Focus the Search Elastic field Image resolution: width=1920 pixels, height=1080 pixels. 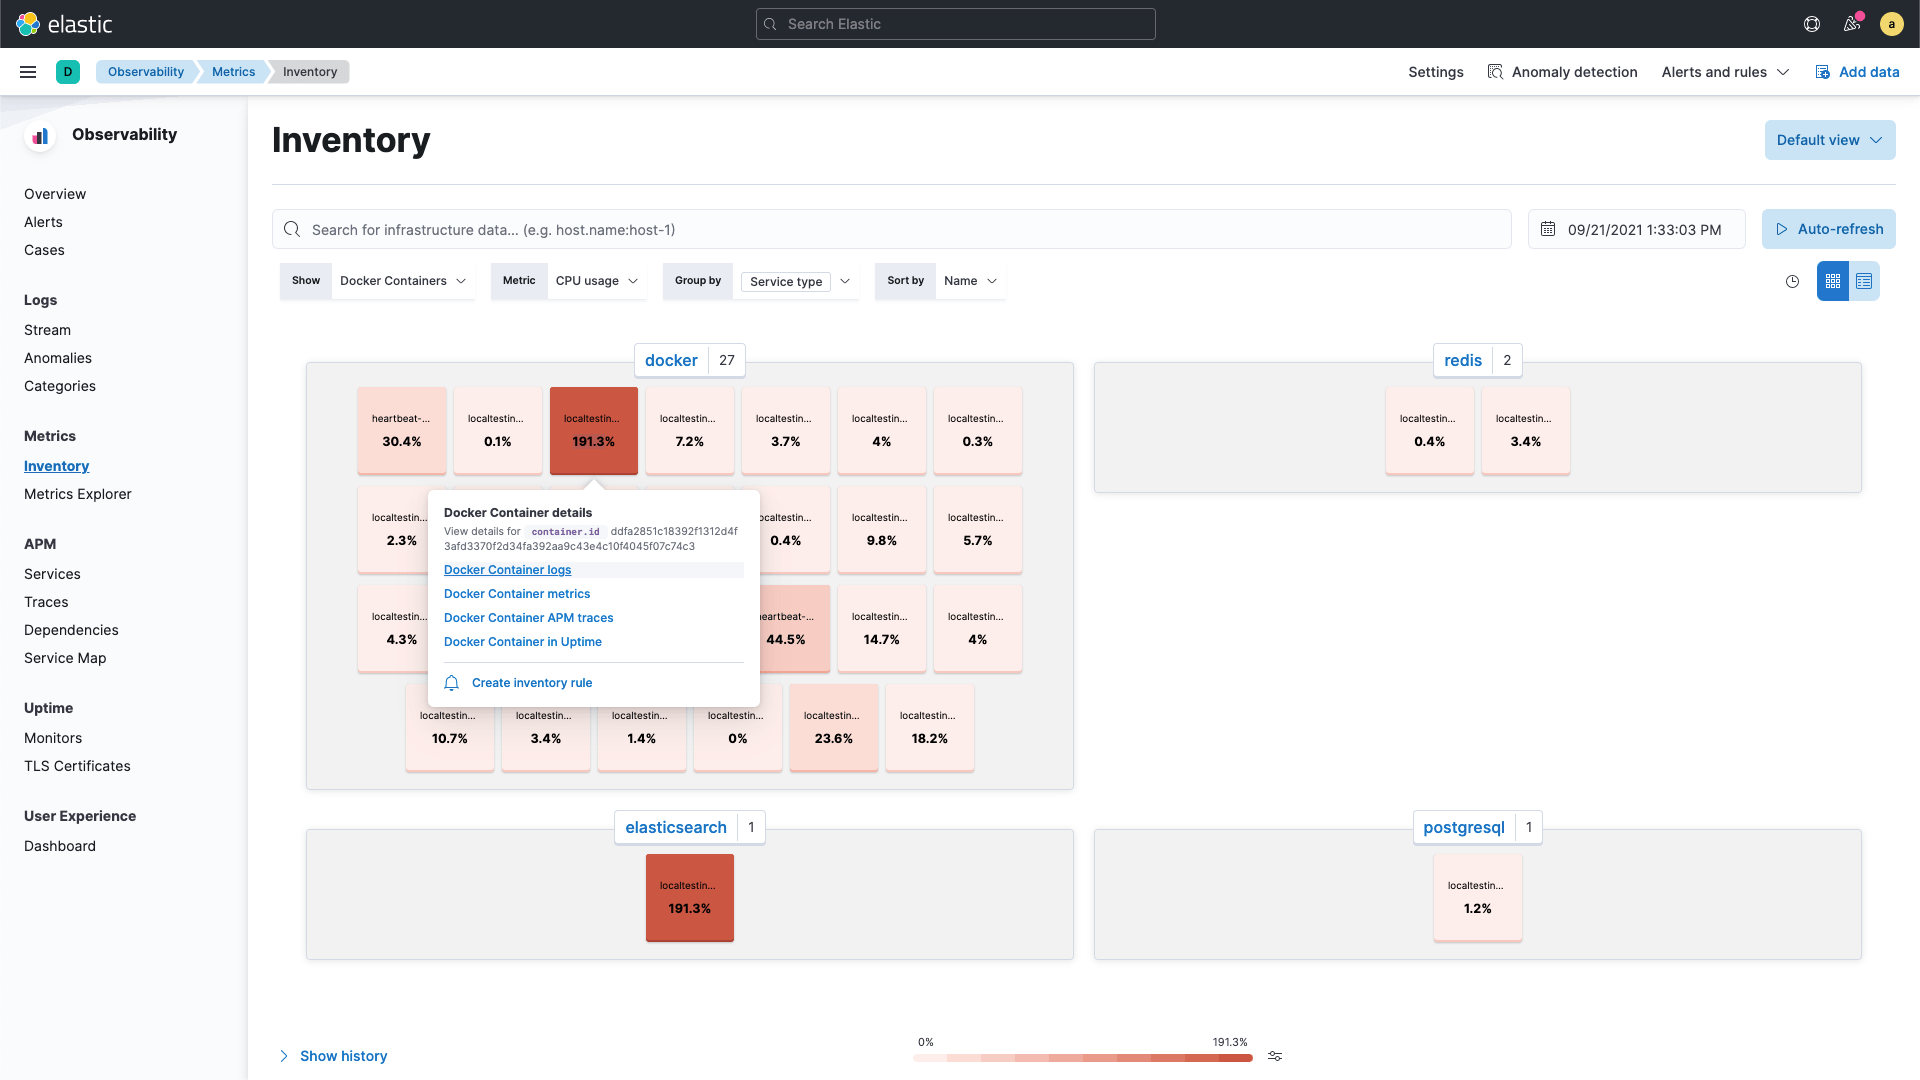(x=956, y=24)
